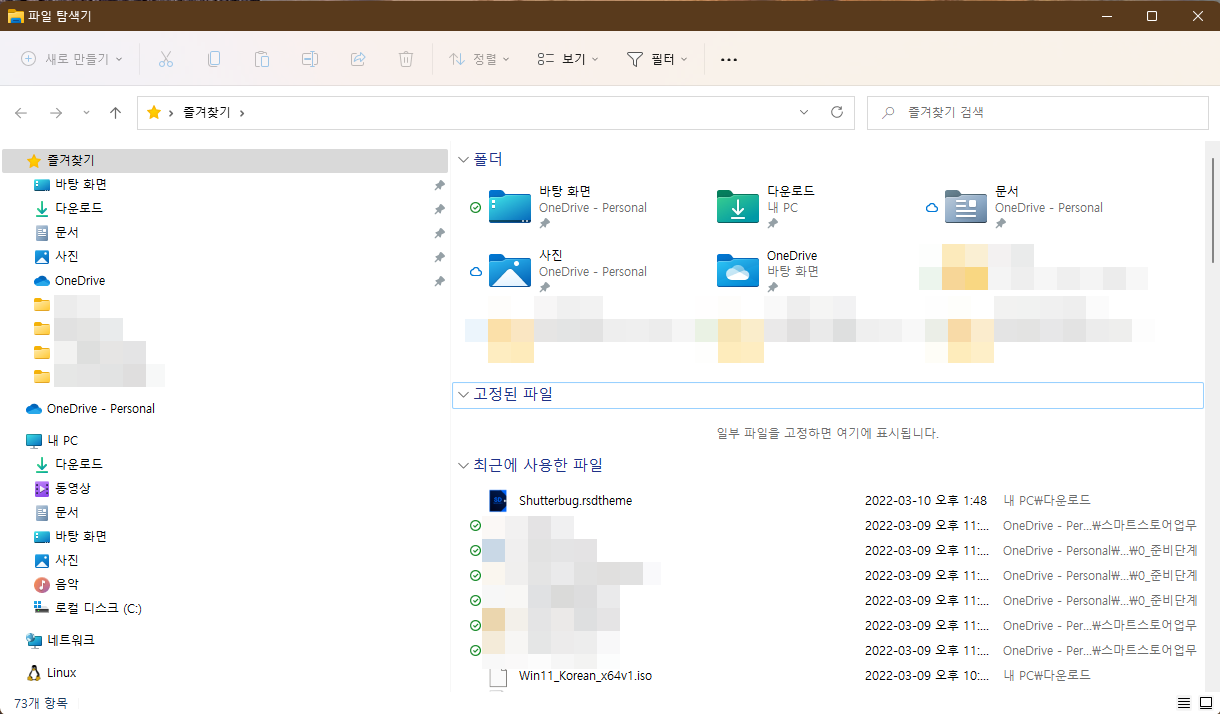This screenshot has width=1220, height=714.
Task: Switch to details view in the status bar
Action: click(x=1185, y=703)
